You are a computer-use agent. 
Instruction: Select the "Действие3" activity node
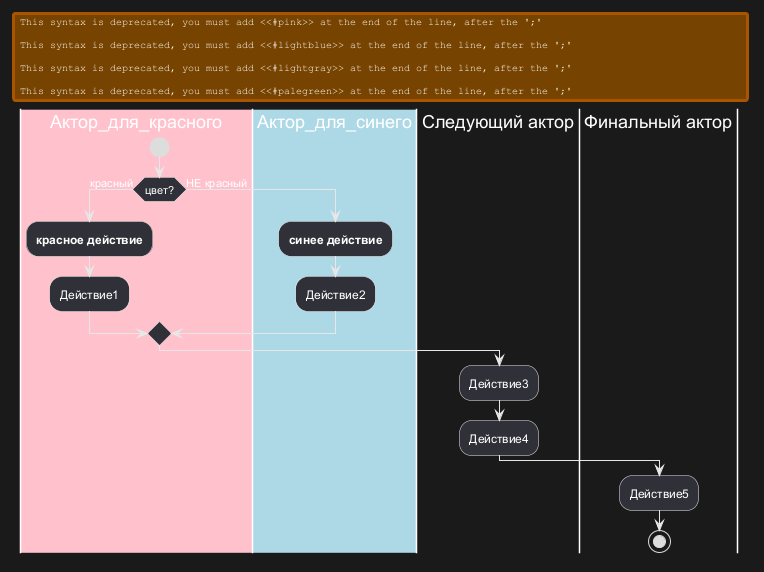pos(499,384)
